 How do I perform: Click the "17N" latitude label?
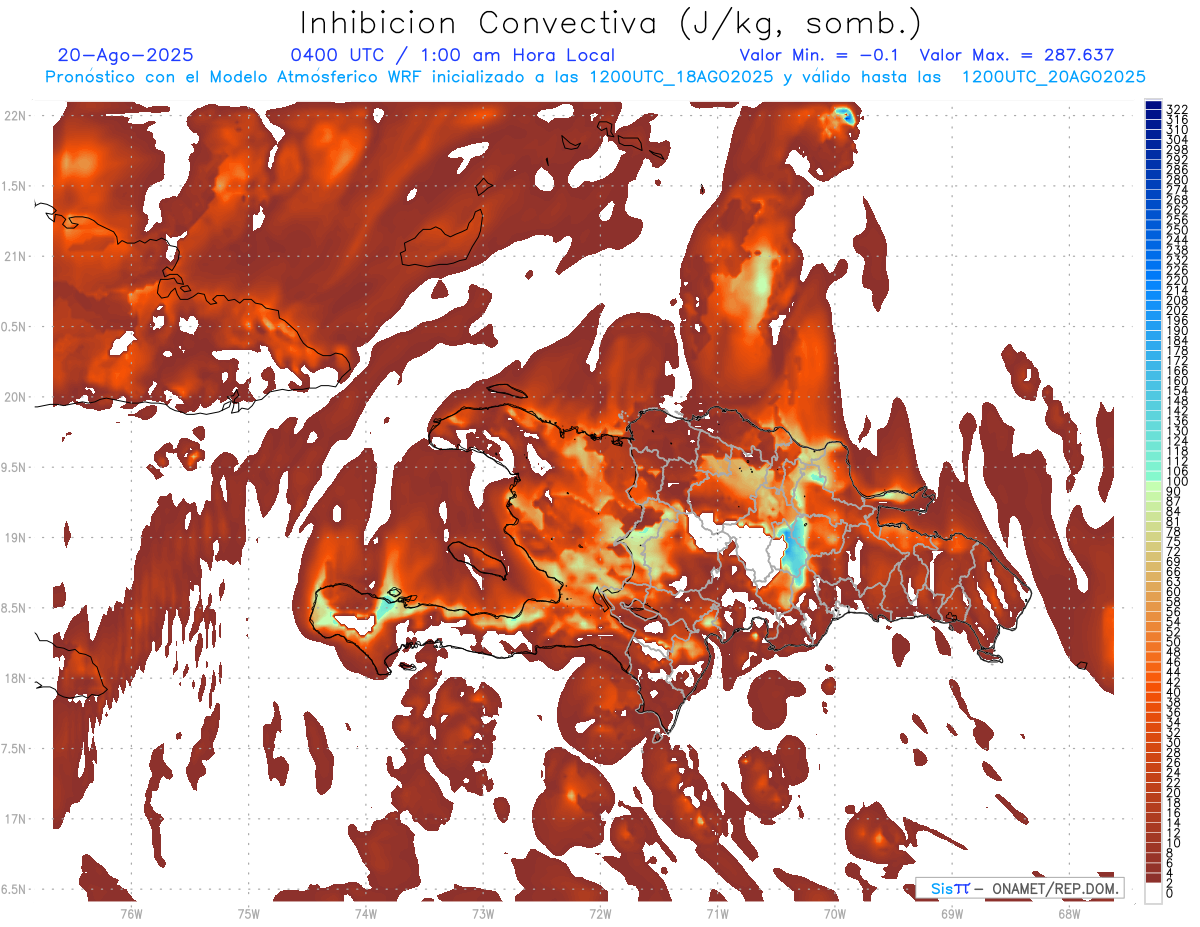(16, 819)
